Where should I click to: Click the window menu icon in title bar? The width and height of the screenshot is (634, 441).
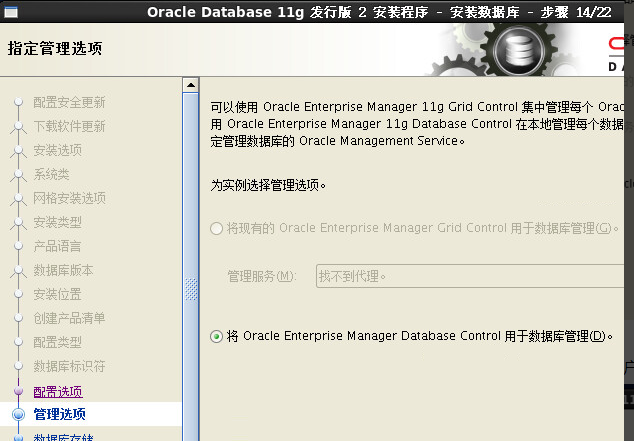(11, 13)
